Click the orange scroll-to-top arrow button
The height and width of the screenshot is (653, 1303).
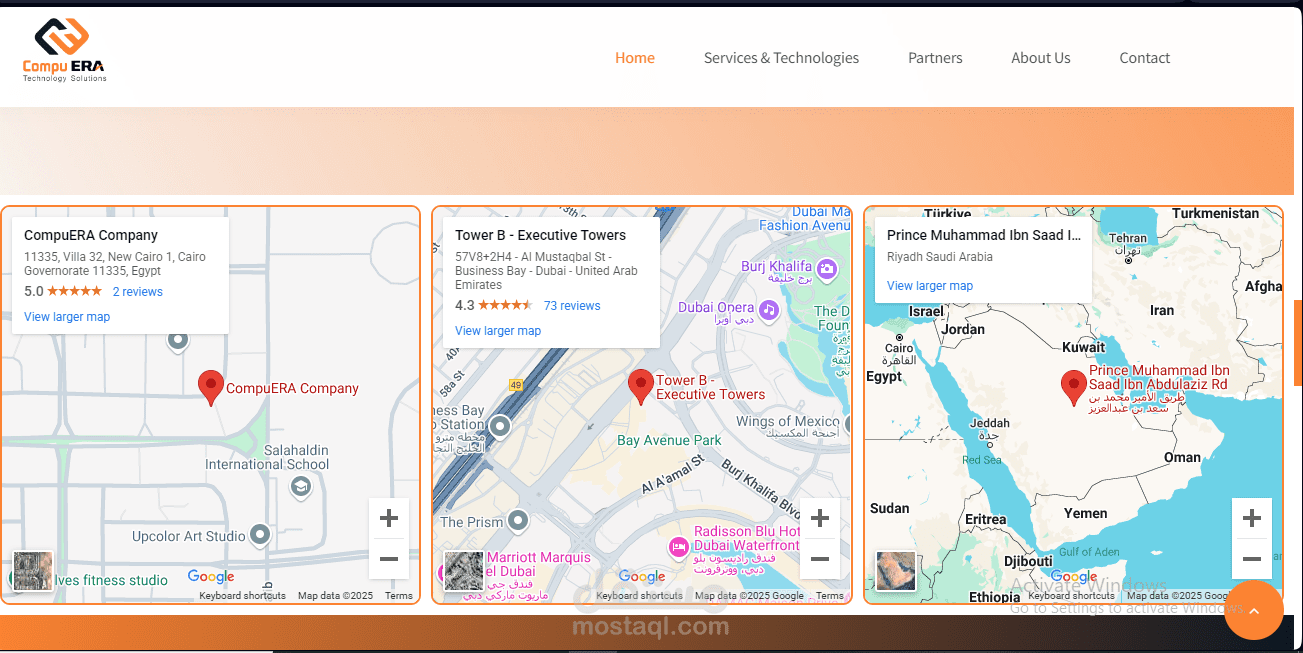coord(1254,610)
